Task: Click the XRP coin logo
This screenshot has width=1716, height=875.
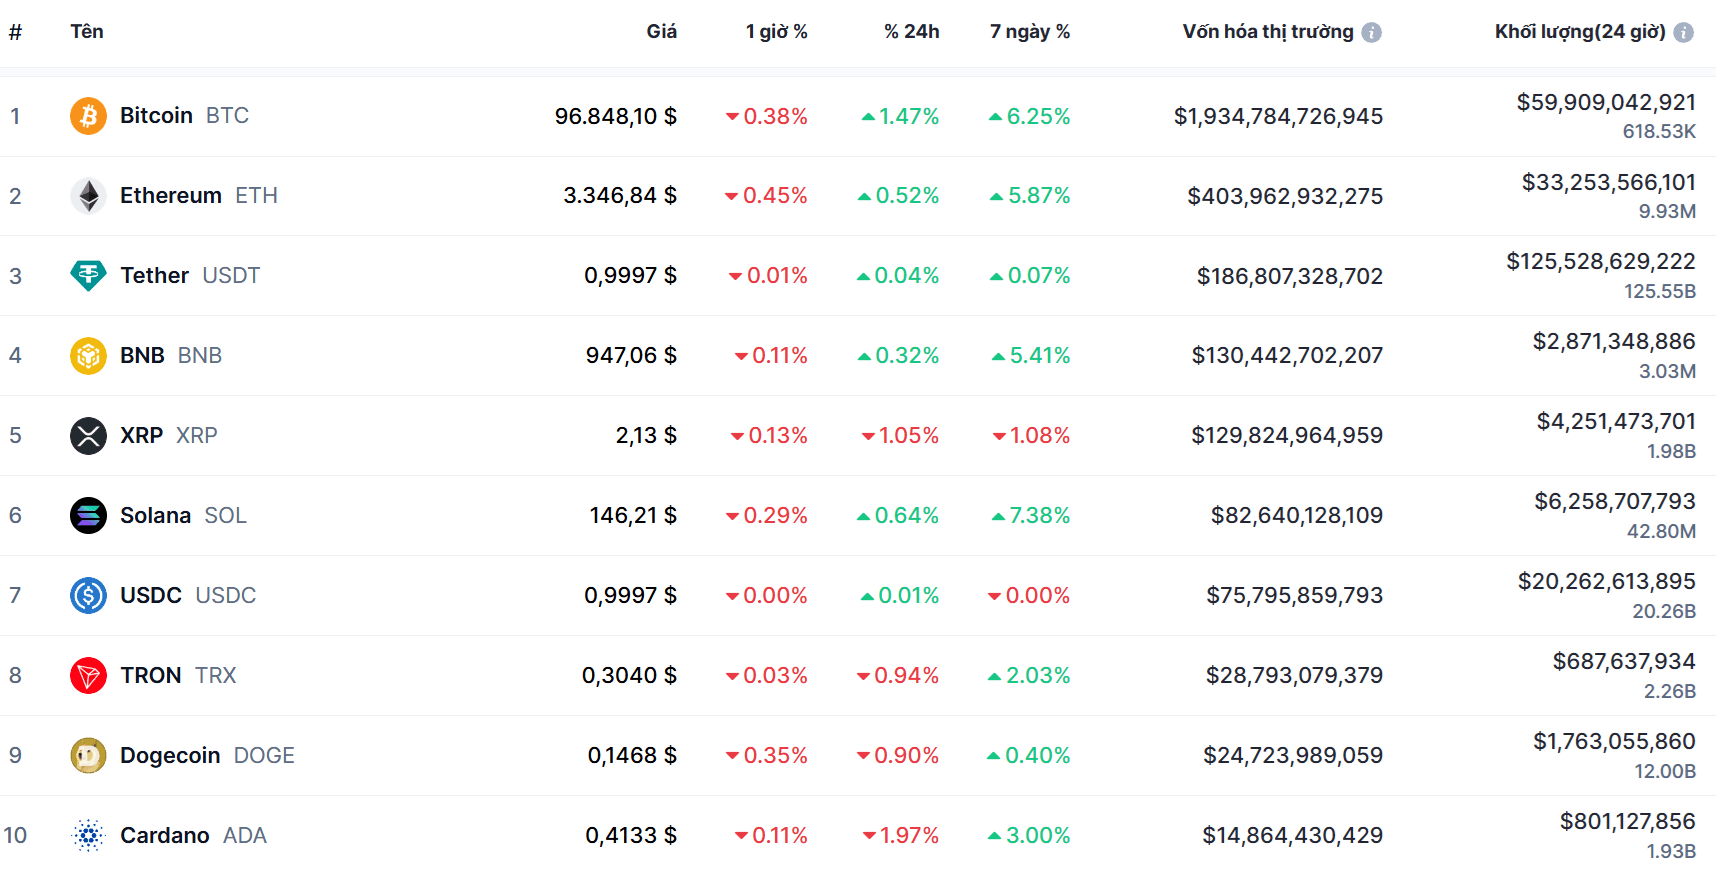Action: (x=88, y=435)
